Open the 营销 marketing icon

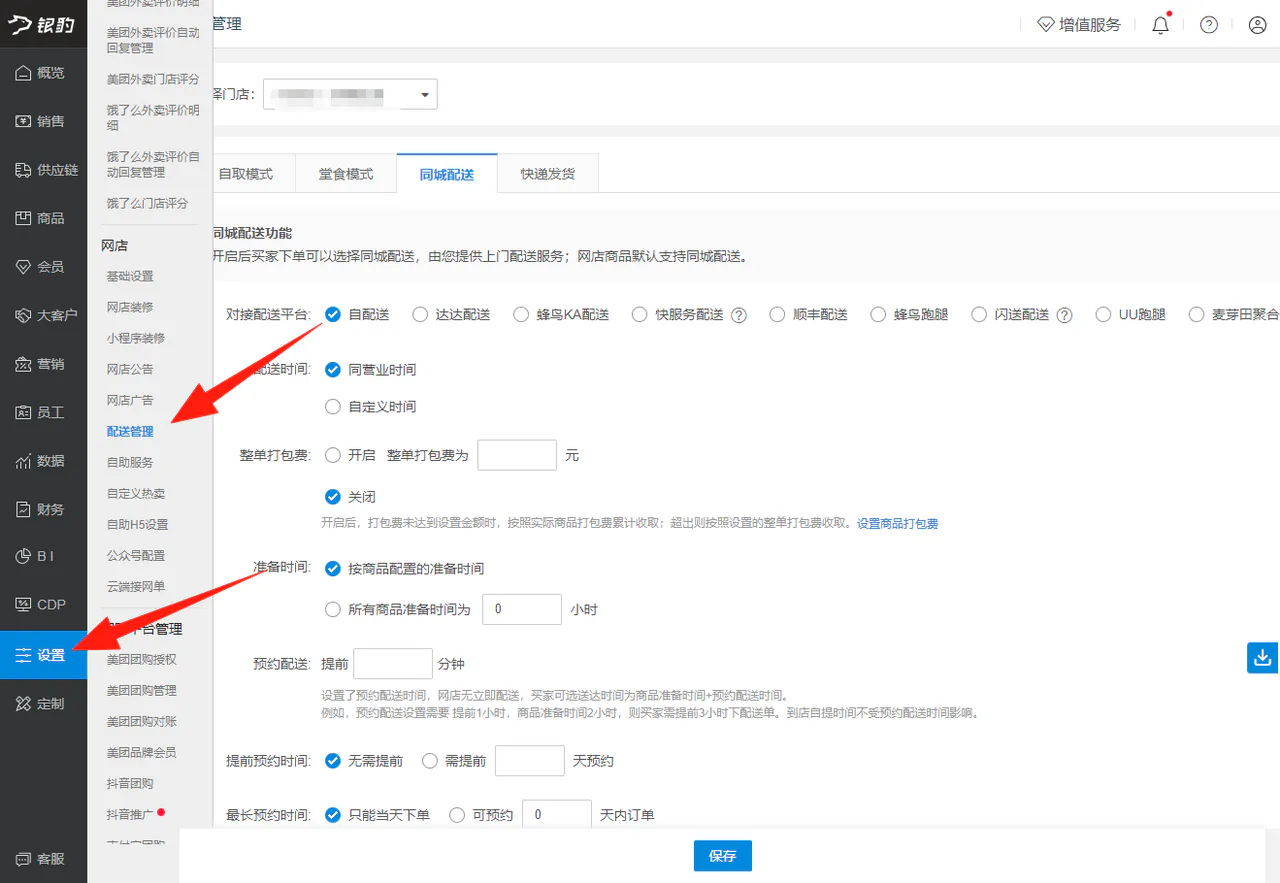tap(23, 364)
